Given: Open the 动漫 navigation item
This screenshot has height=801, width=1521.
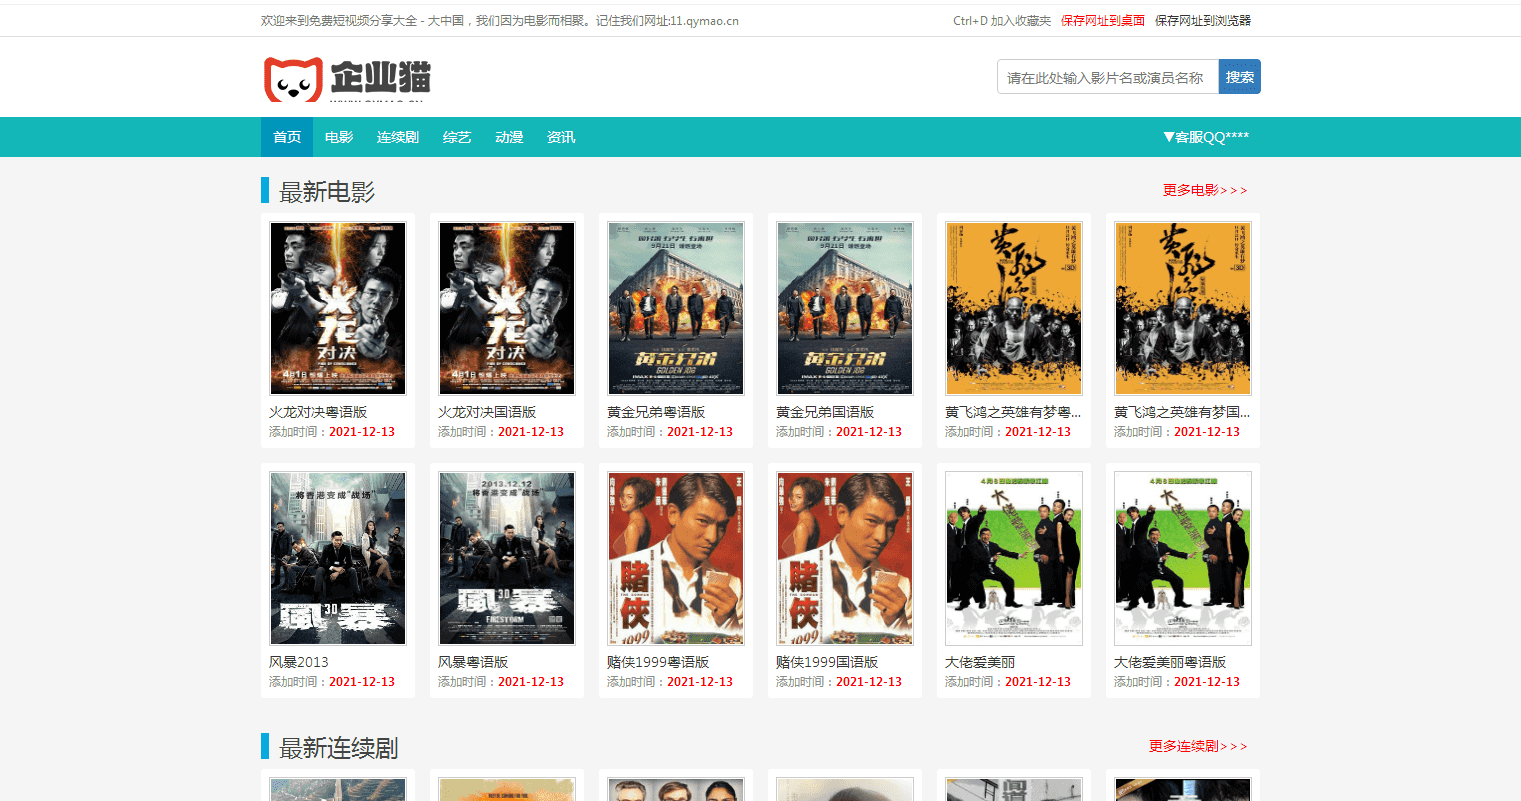Looking at the screenshot, I should click(509, 137).
